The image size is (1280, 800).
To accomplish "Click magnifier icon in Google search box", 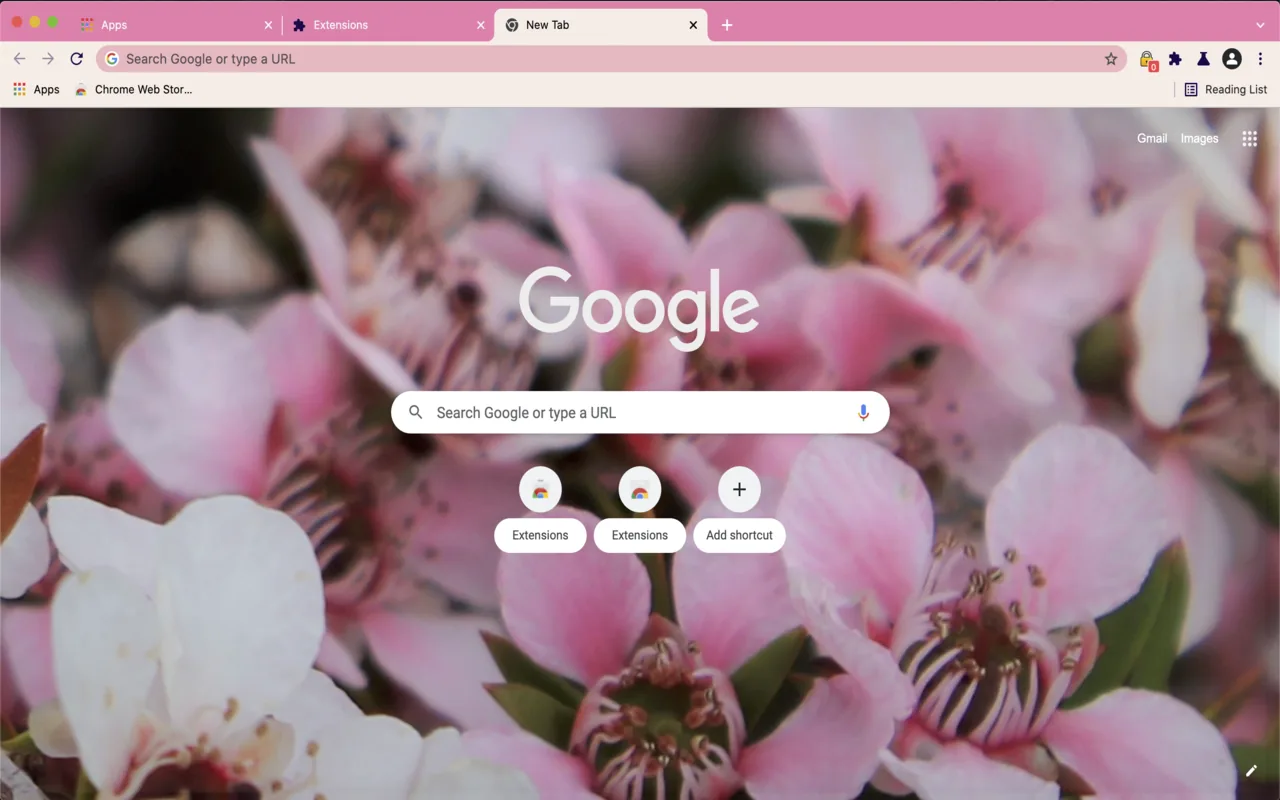I will pyautogui.click(x=416, y=412).
